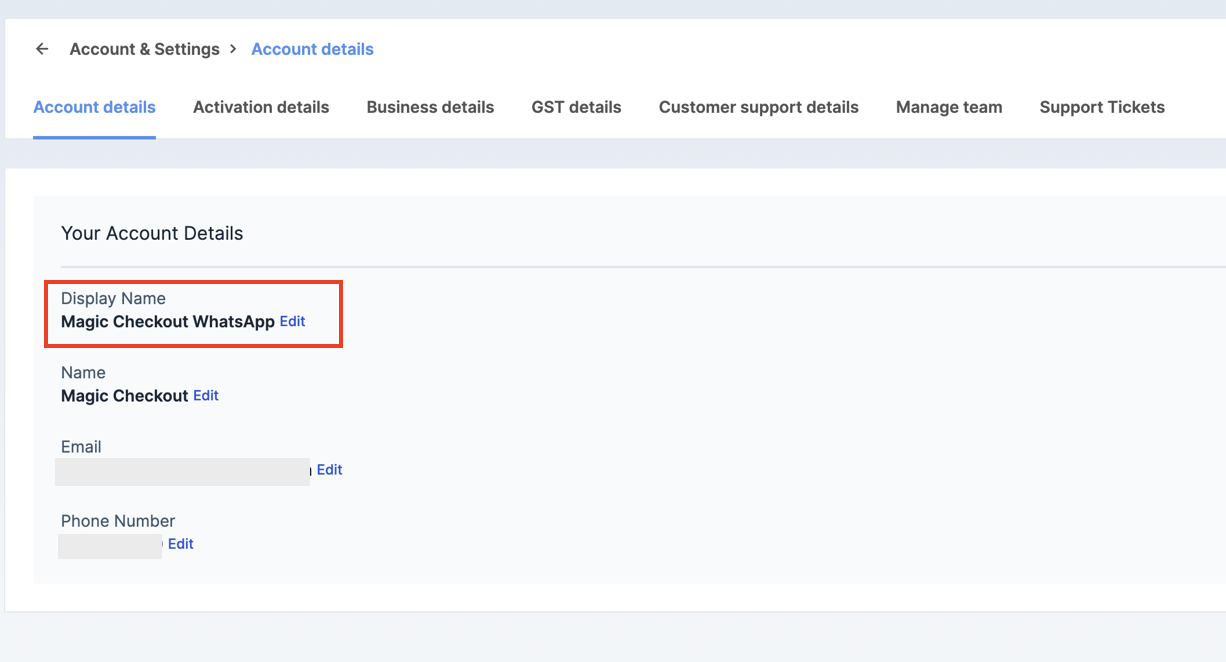Click the Your Account Details heading

coord(152,233)
